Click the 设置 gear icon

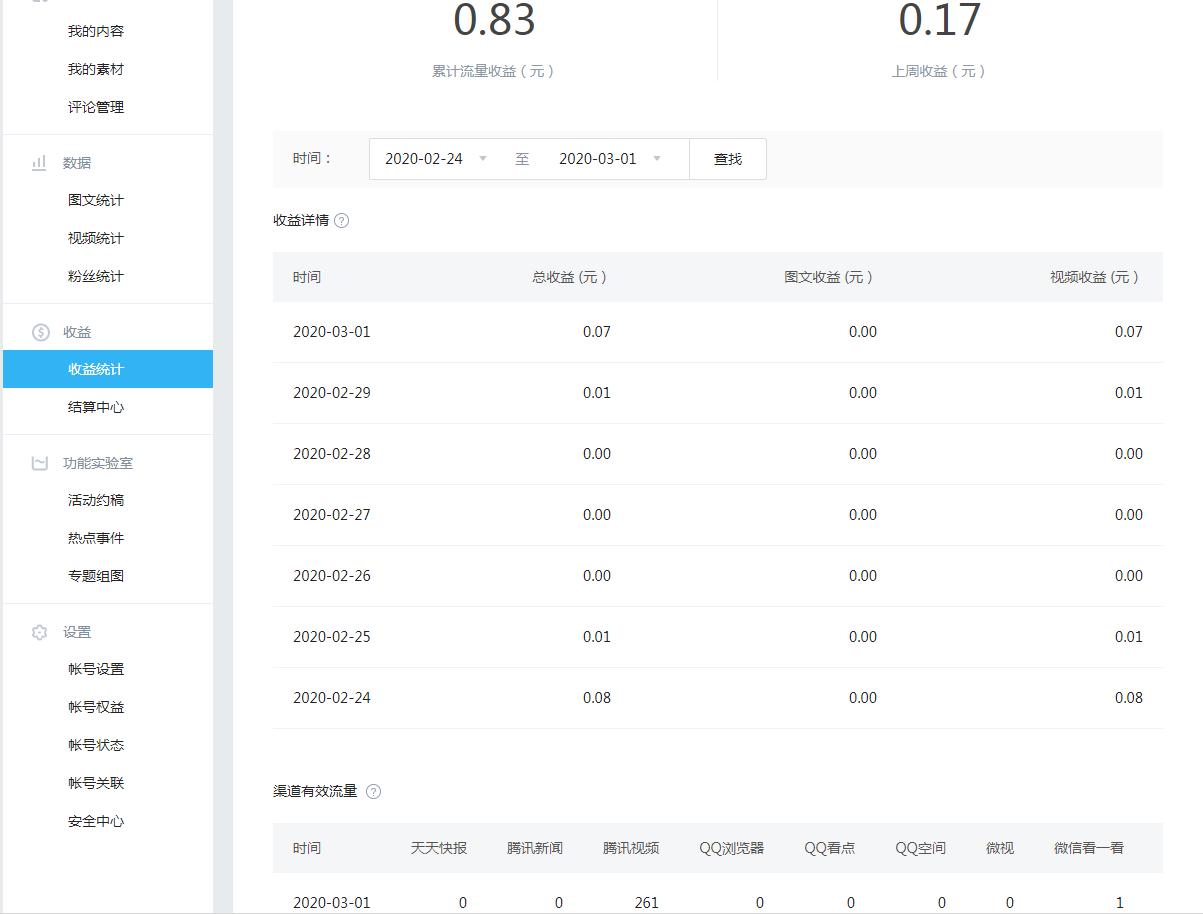pyautogui.click(x=40, y=632)
